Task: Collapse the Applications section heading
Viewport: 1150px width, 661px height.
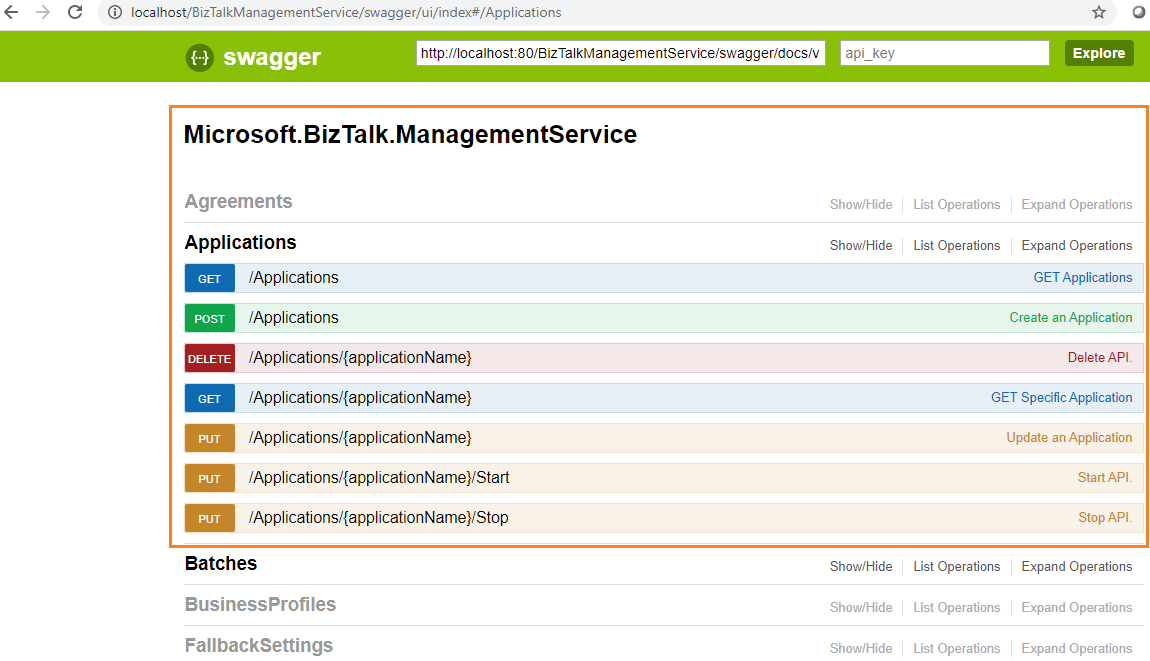Action: pos(241,242)
